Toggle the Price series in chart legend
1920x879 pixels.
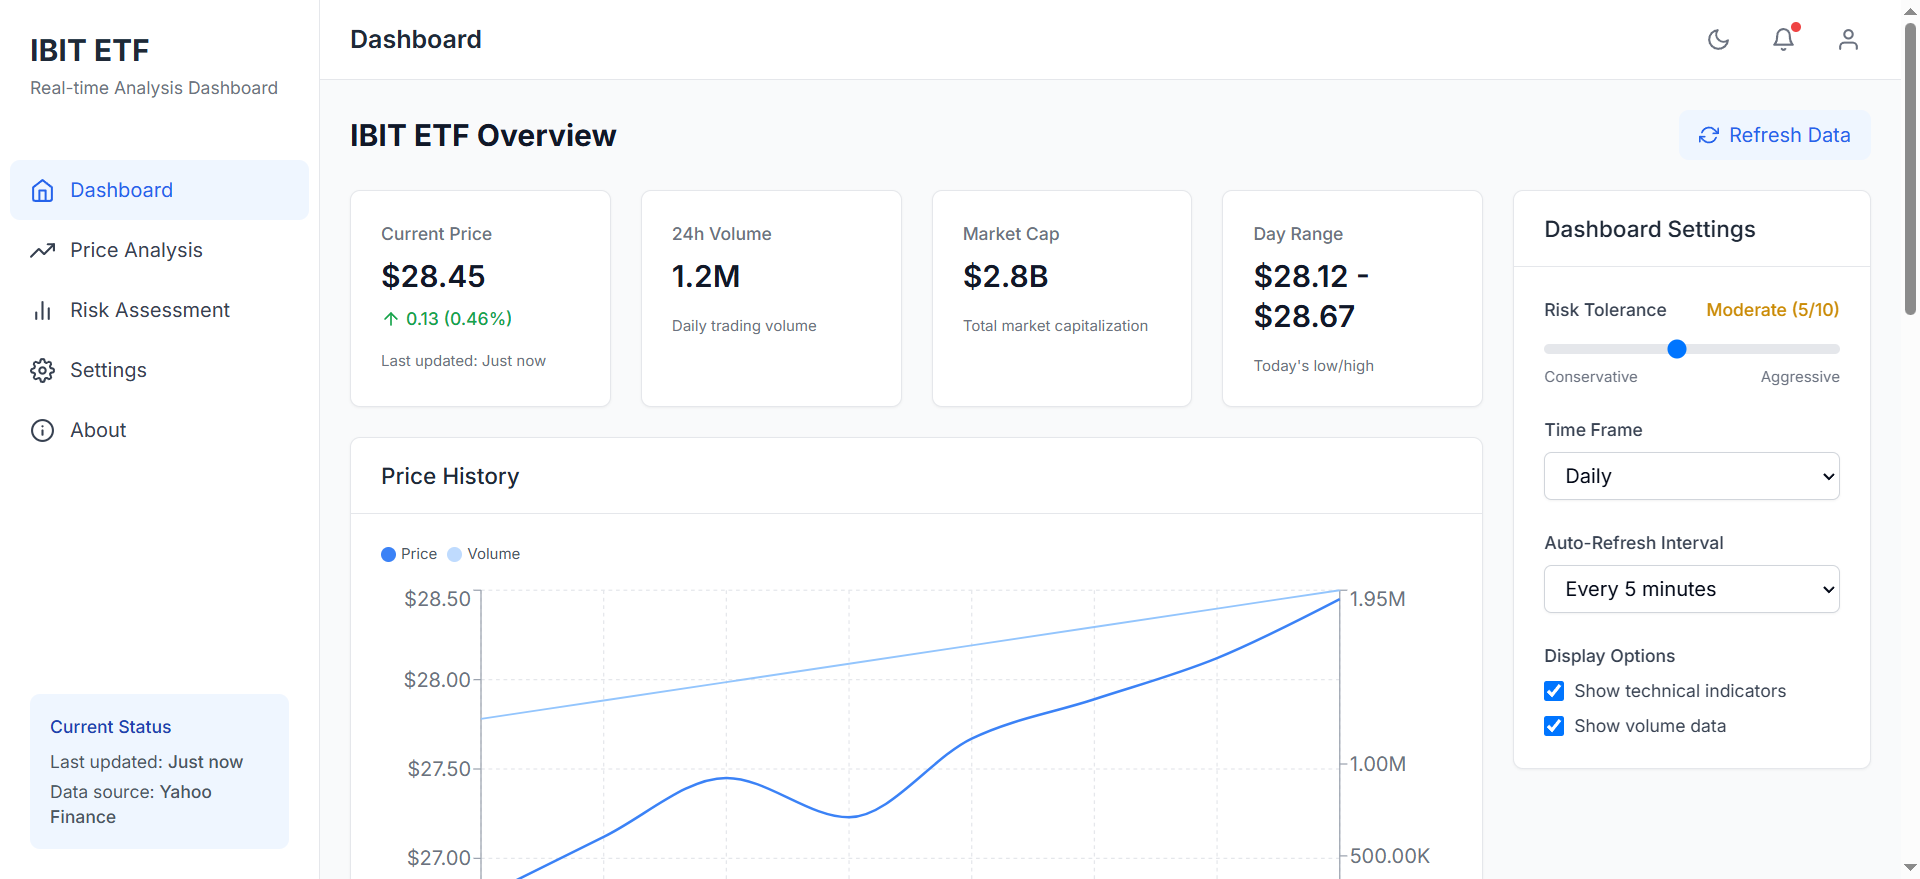tap(409, 554)
